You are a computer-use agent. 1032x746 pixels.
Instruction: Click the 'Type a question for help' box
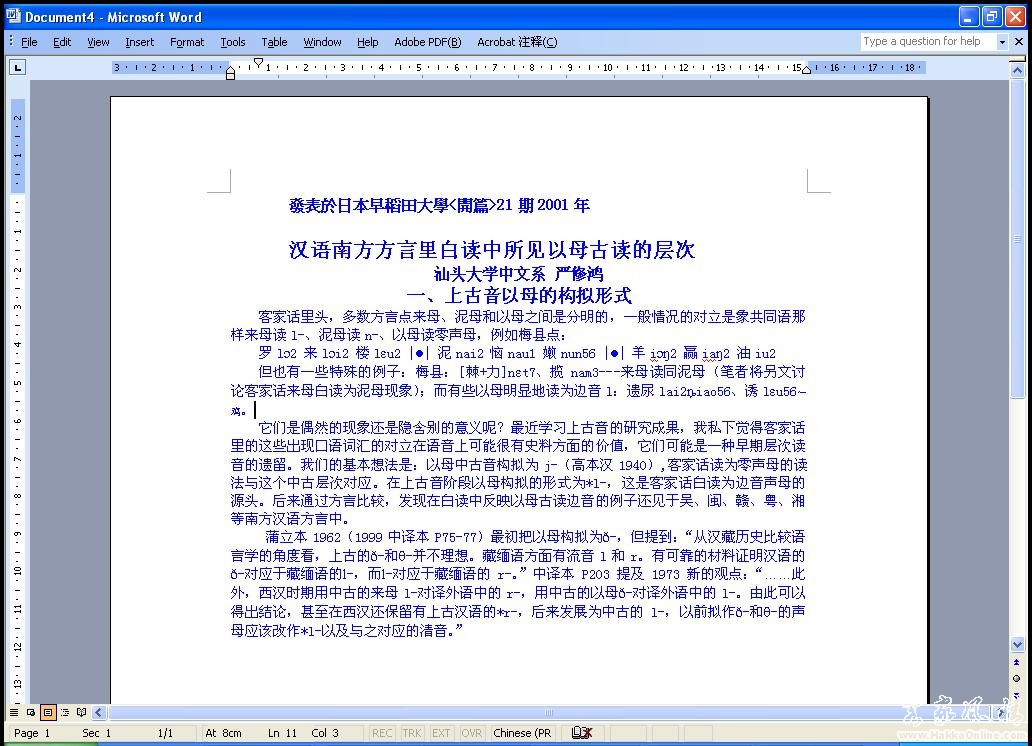927,41
